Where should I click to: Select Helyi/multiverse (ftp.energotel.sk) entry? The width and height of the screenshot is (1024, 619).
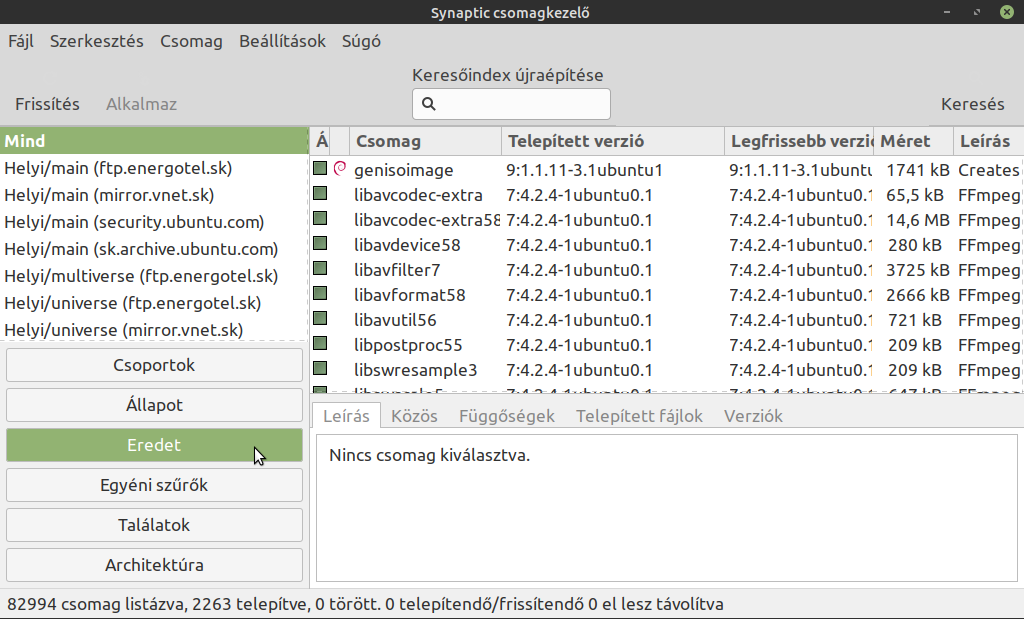click(x=154, y=276)
